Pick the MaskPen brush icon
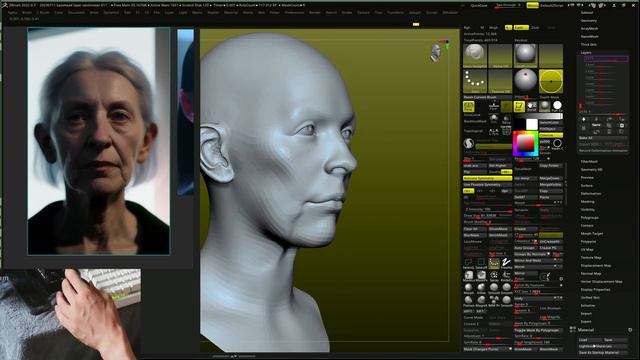 click(x=482, y=276)
